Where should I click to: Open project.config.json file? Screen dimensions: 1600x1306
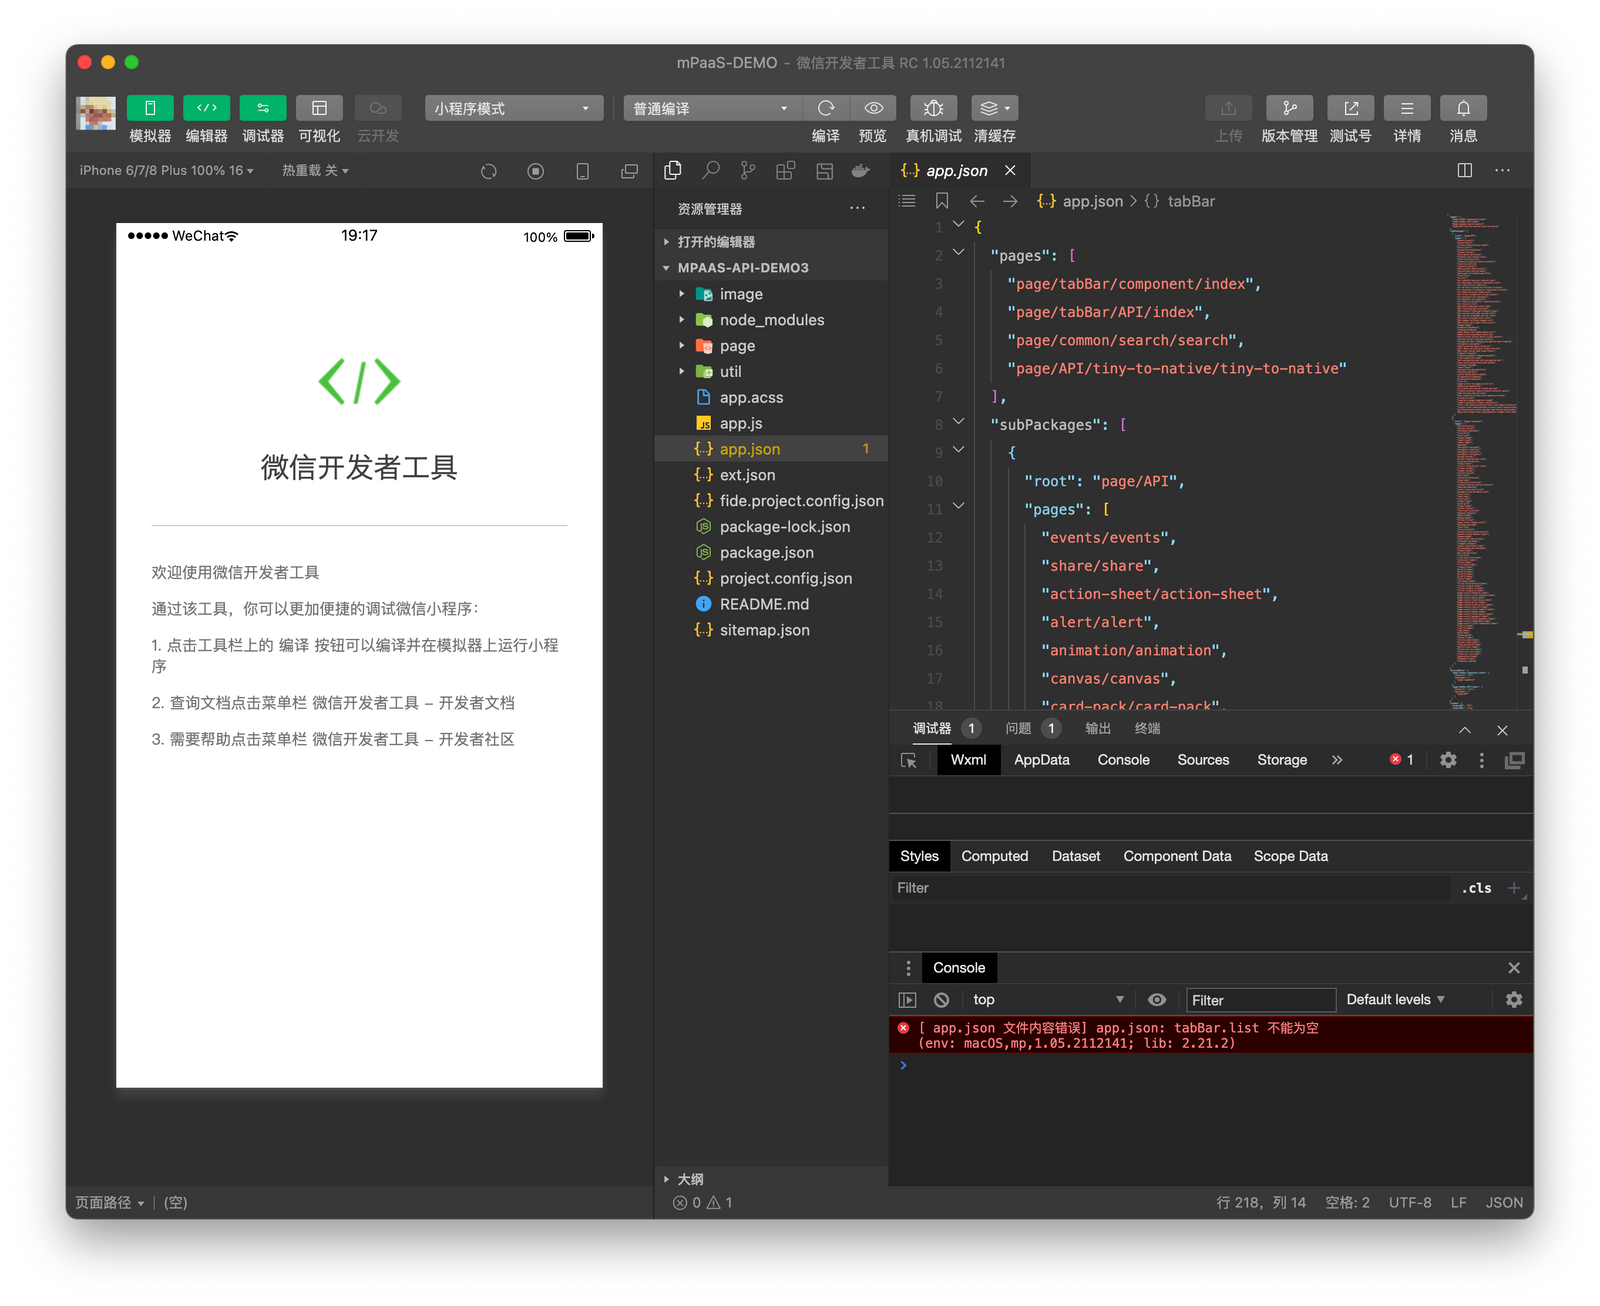pos(771,579)
